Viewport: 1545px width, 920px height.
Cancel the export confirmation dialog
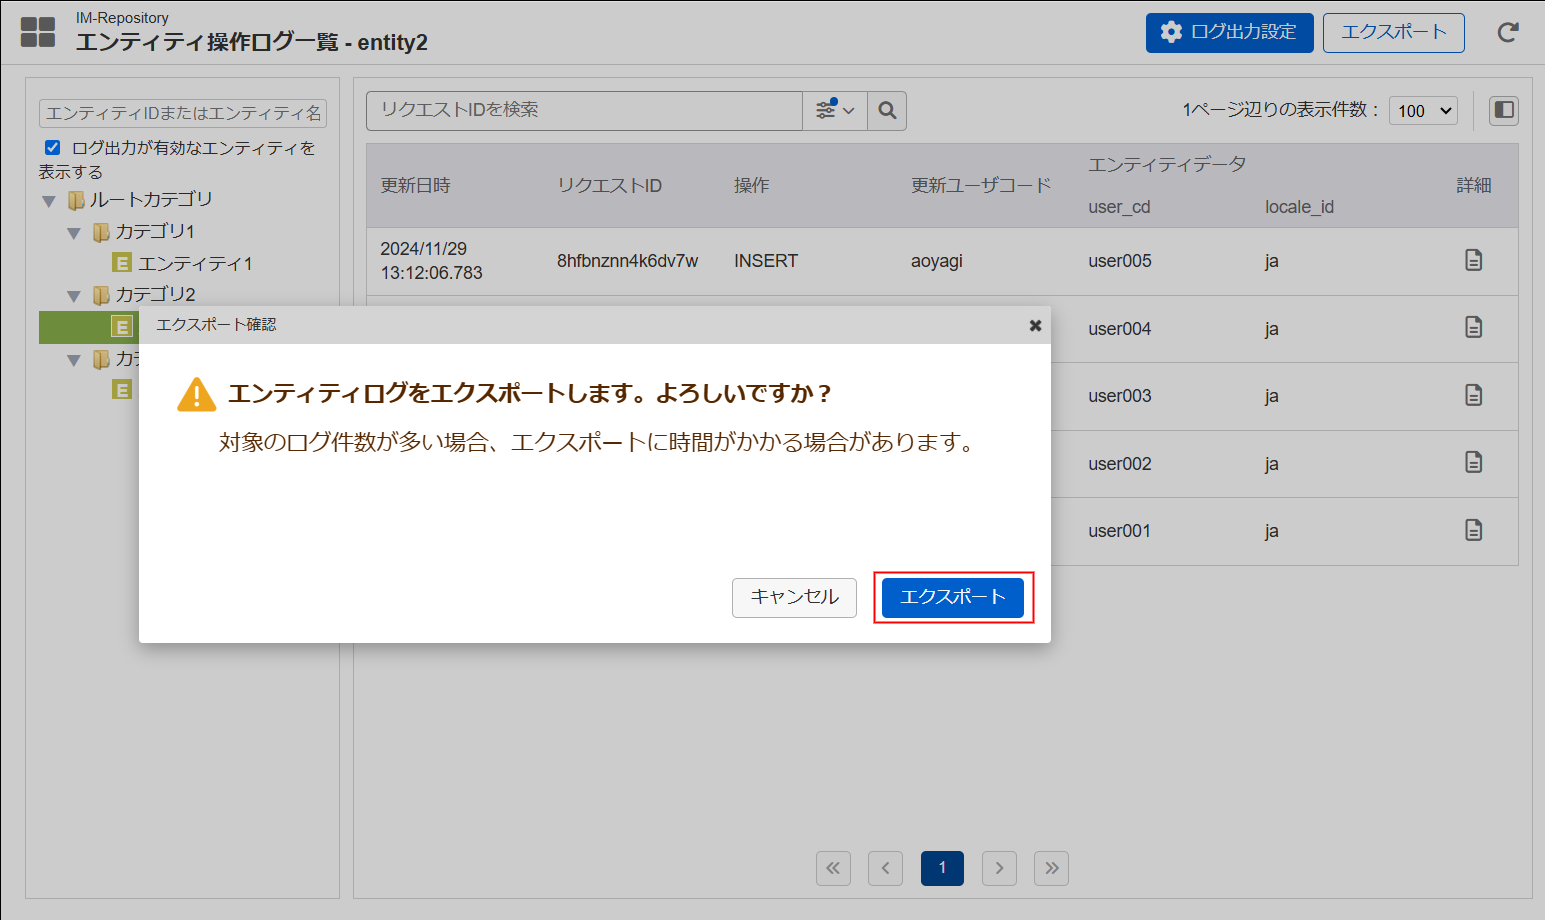tap(794, 597)
